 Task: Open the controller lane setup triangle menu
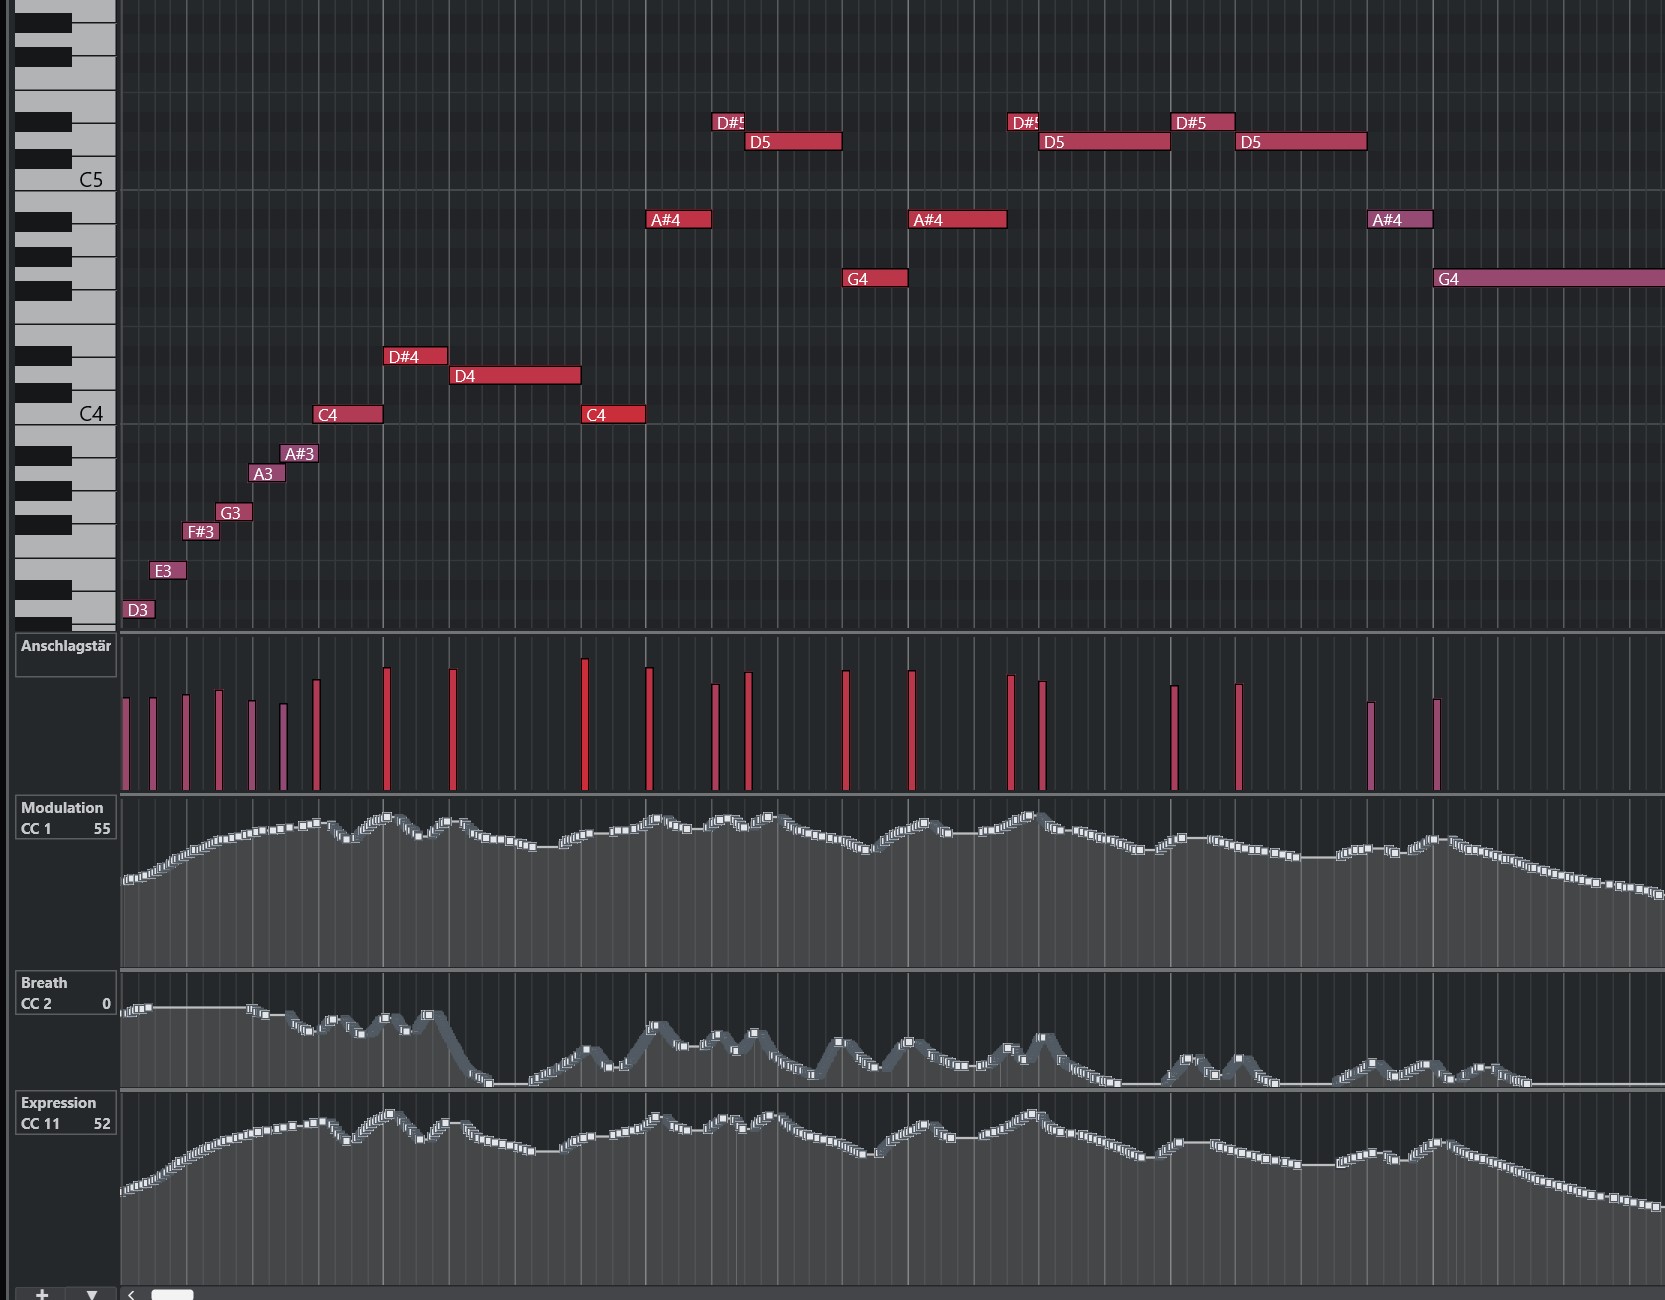[92, 1293]
